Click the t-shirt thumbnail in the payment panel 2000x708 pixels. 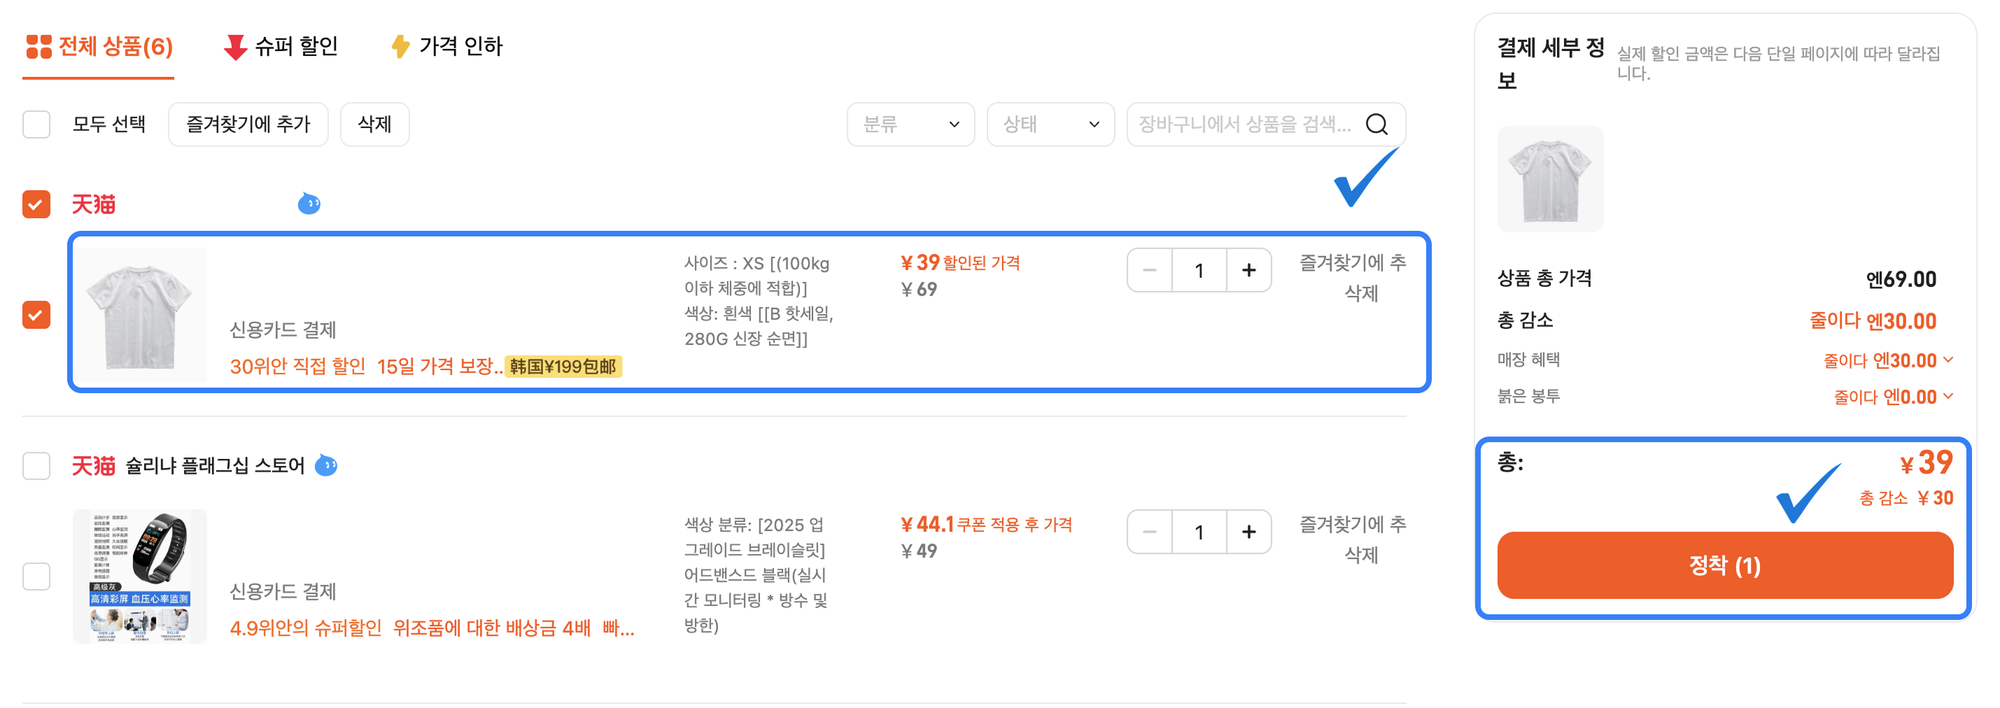tap(1550, 178)
